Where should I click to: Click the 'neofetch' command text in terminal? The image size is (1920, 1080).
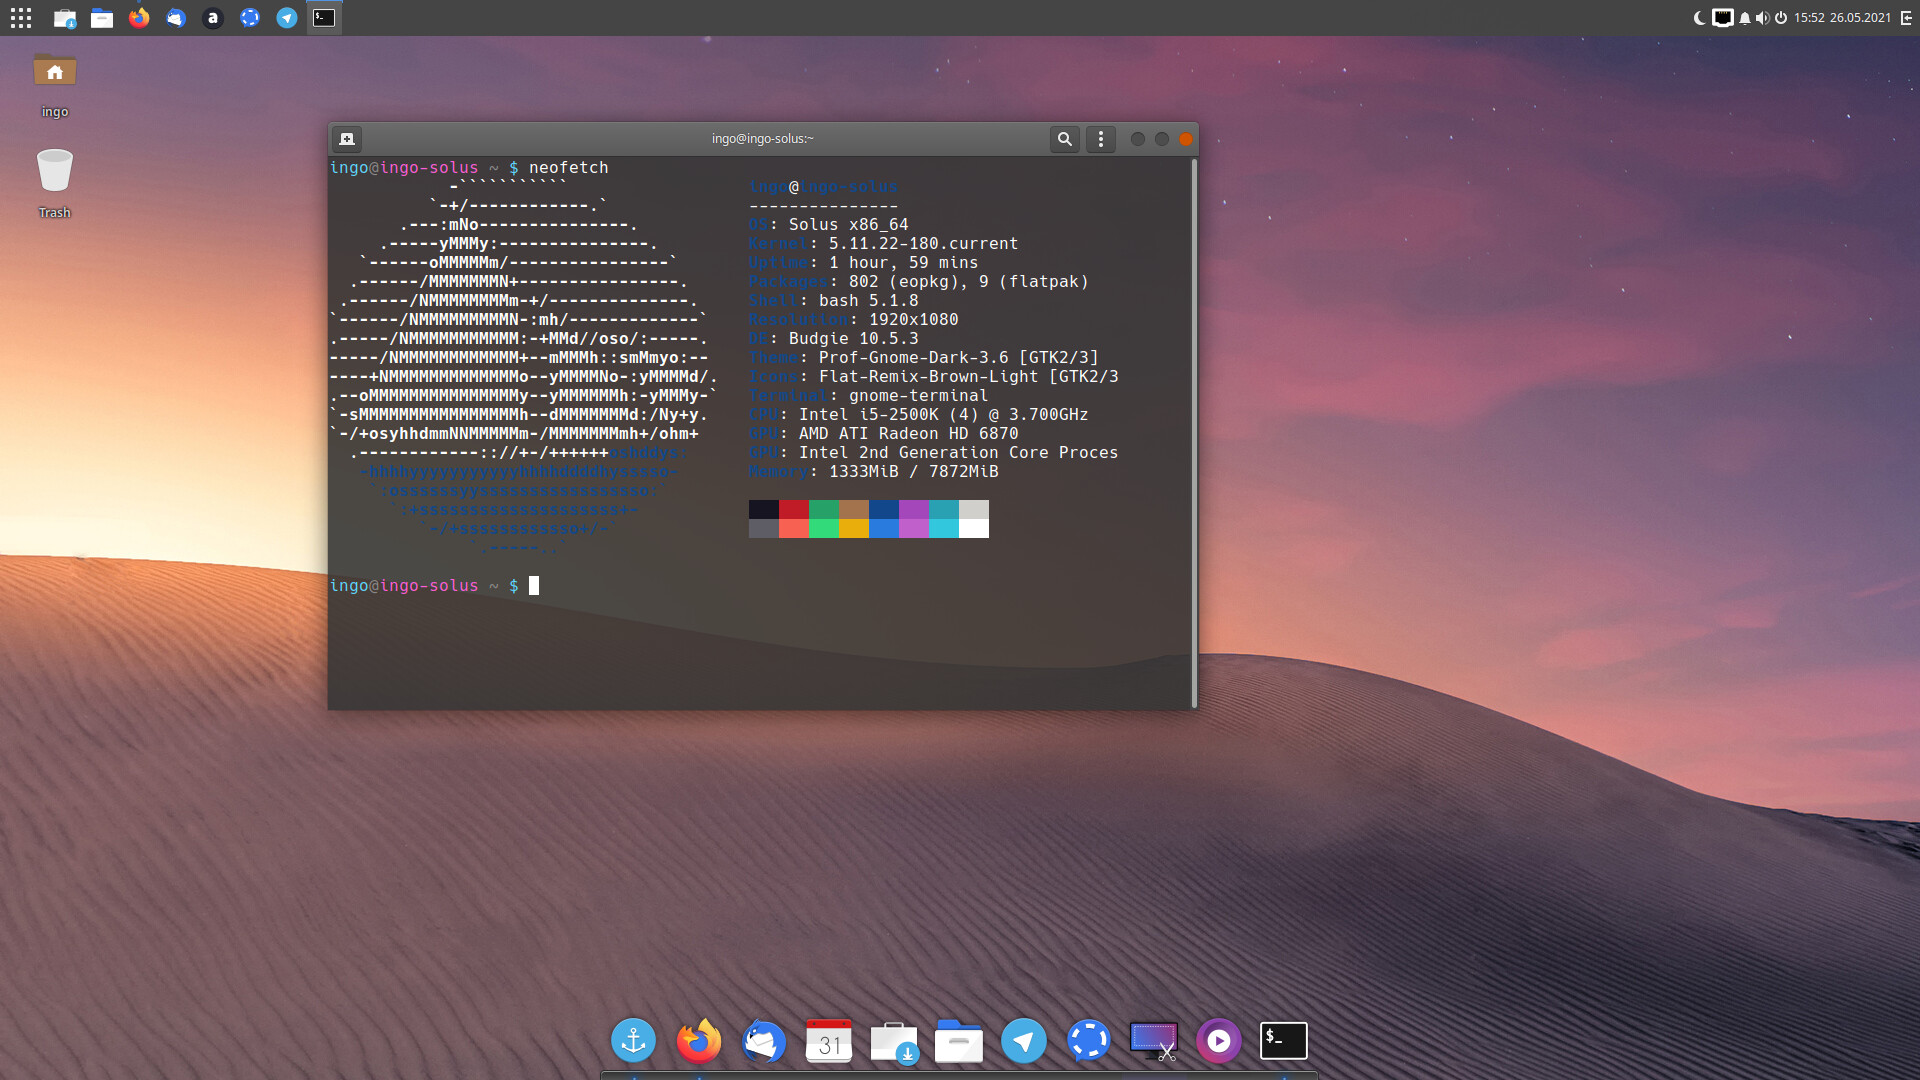coord(568,167)
